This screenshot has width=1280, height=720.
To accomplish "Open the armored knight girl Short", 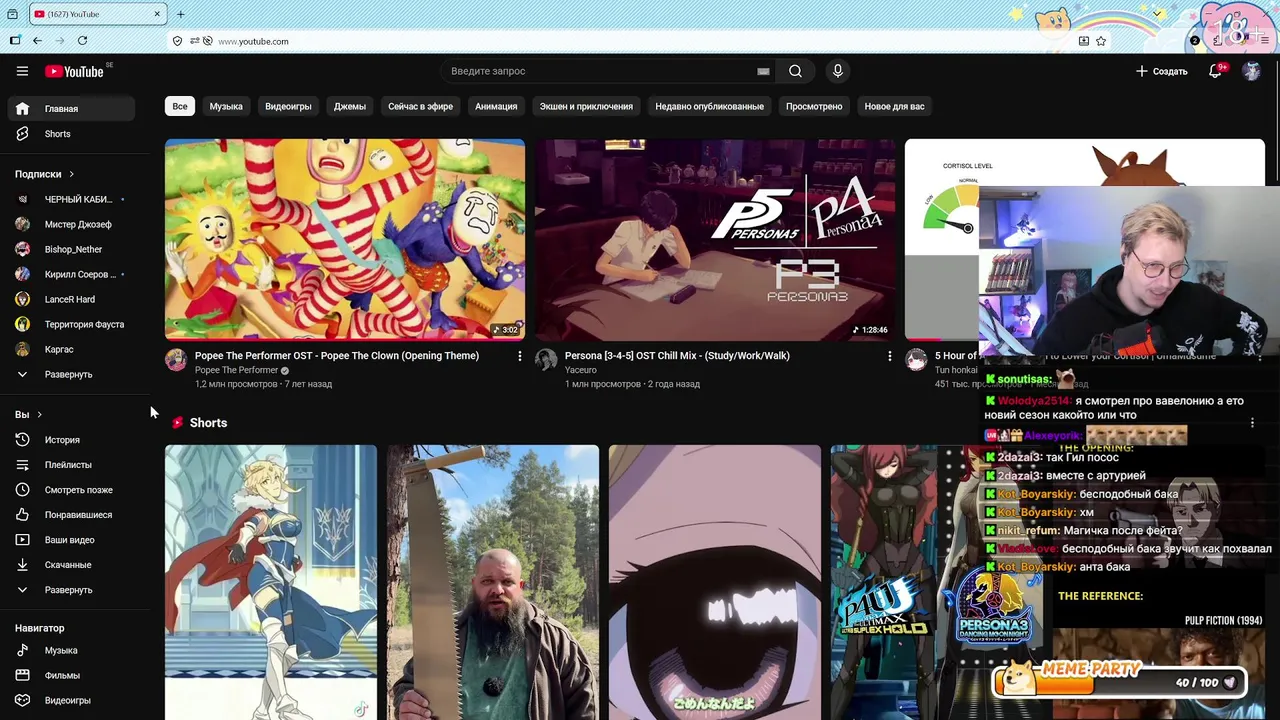I will (x=271, y=582).
